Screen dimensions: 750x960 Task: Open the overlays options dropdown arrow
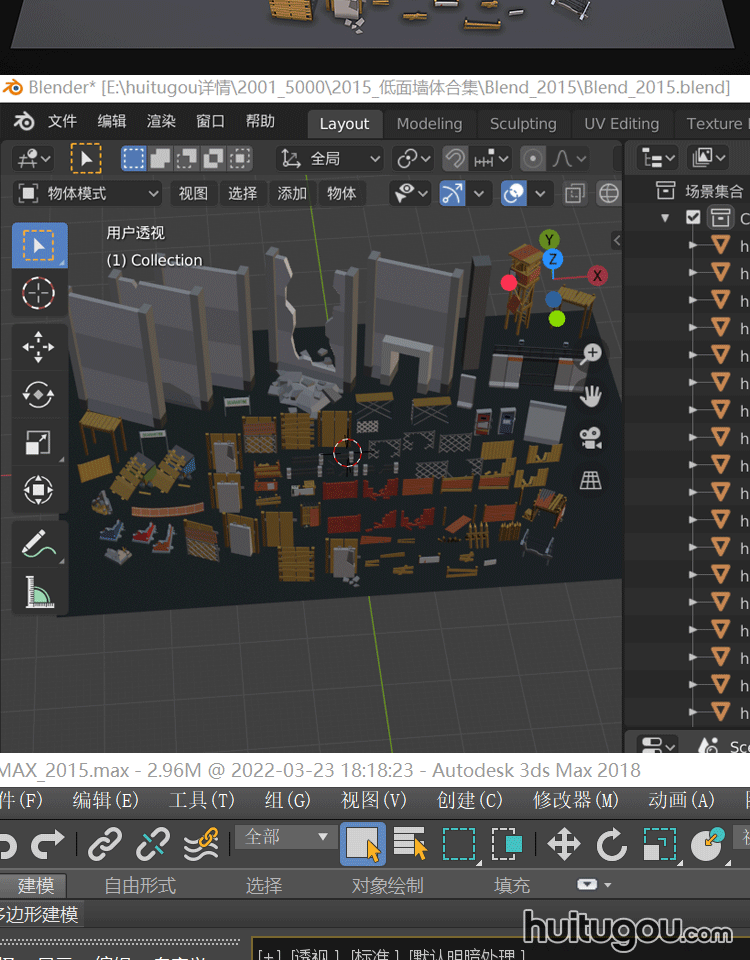point(540,194)
